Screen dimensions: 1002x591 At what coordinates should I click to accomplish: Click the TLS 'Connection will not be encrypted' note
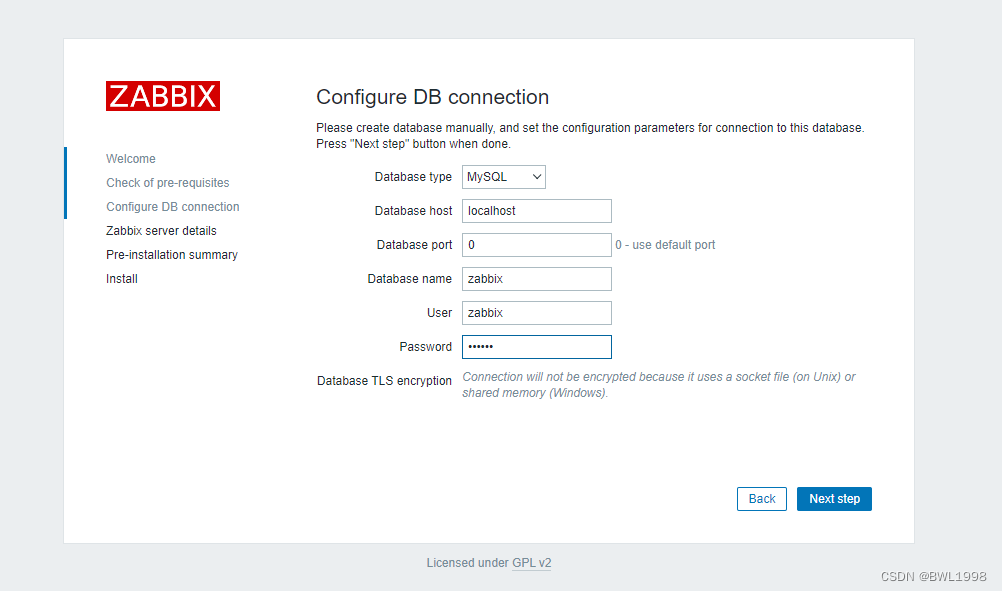[x=659, y=385]
